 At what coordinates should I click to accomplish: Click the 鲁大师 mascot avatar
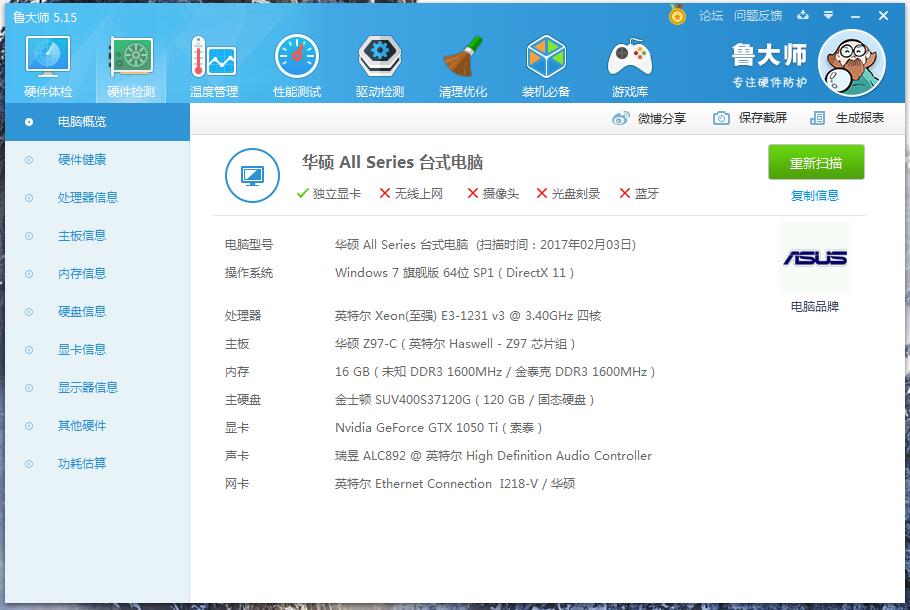851,63
